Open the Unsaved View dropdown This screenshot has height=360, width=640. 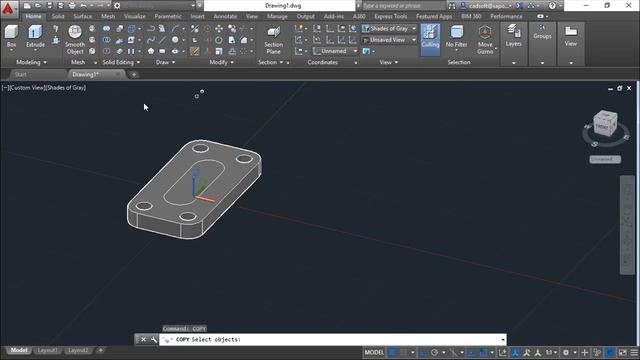(x=389, y=40)
